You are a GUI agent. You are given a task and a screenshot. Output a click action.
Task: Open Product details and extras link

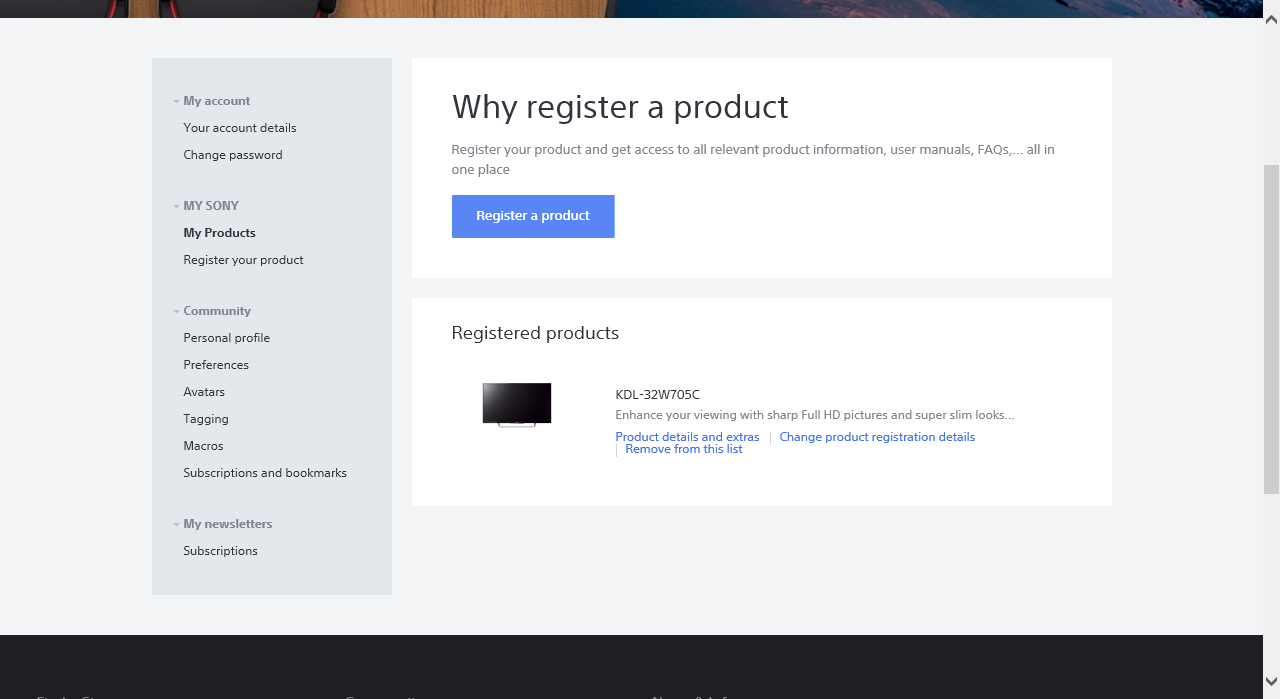click(x=687, y=437)
